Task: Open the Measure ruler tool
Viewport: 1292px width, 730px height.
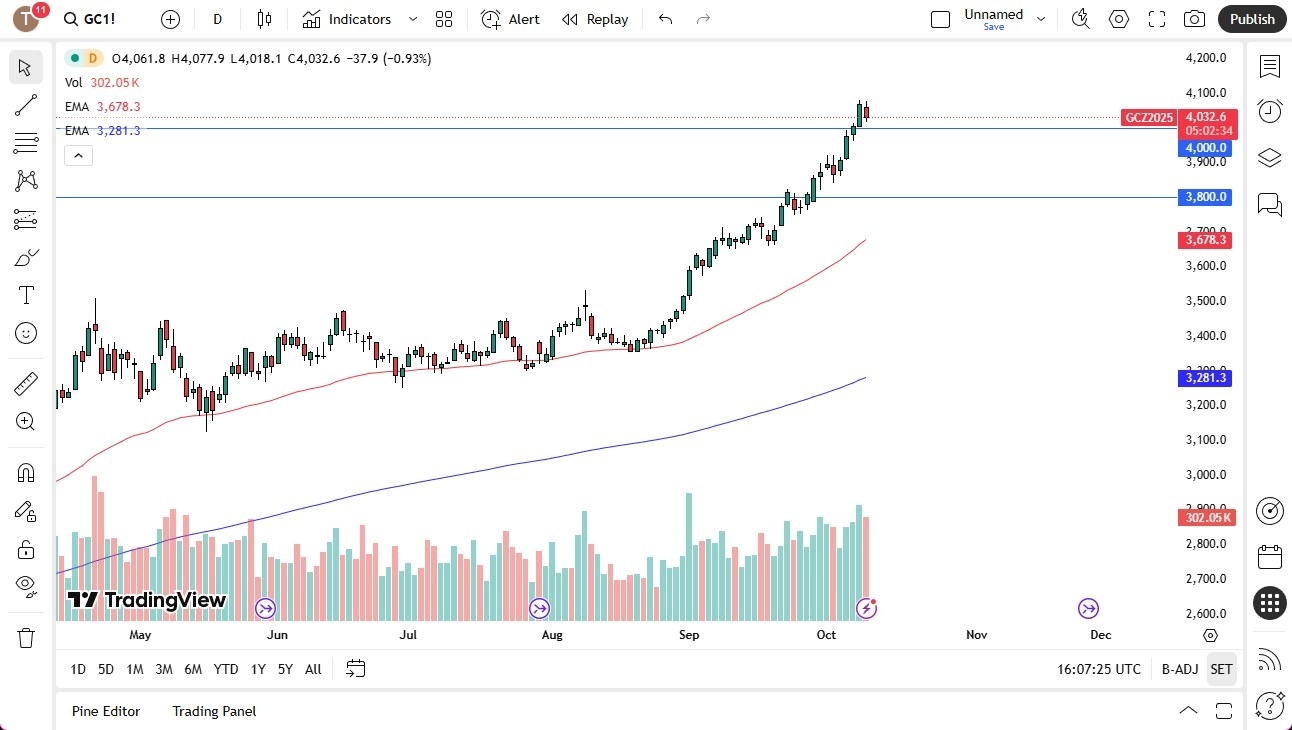Action: coord(26,383)
